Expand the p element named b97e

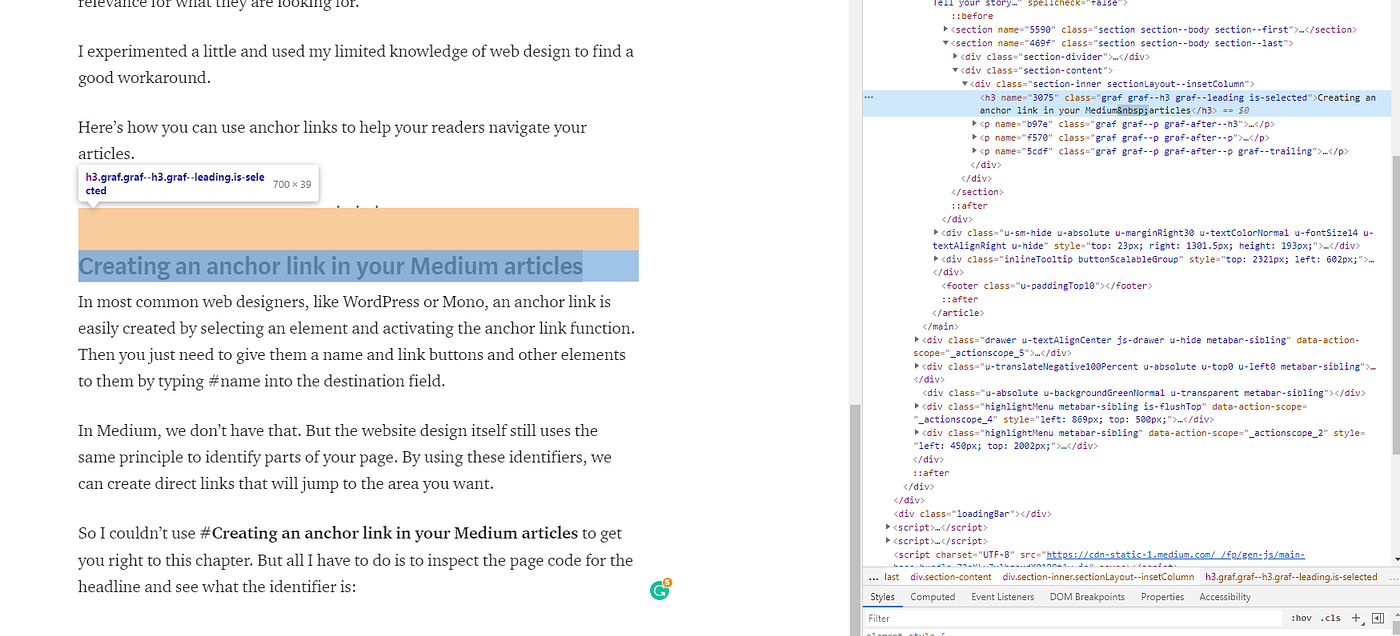[x=973, y=124]
